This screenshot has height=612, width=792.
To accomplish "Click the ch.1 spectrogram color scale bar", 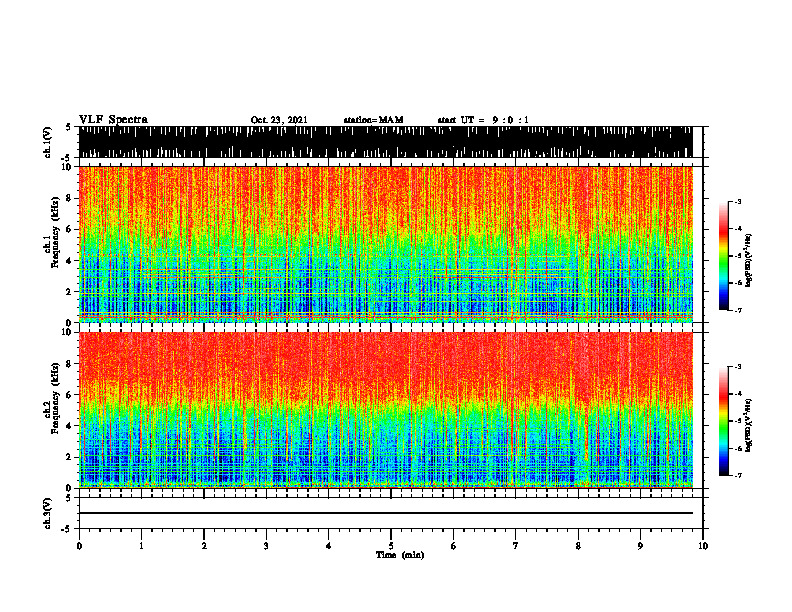I will tap(723, 256).
